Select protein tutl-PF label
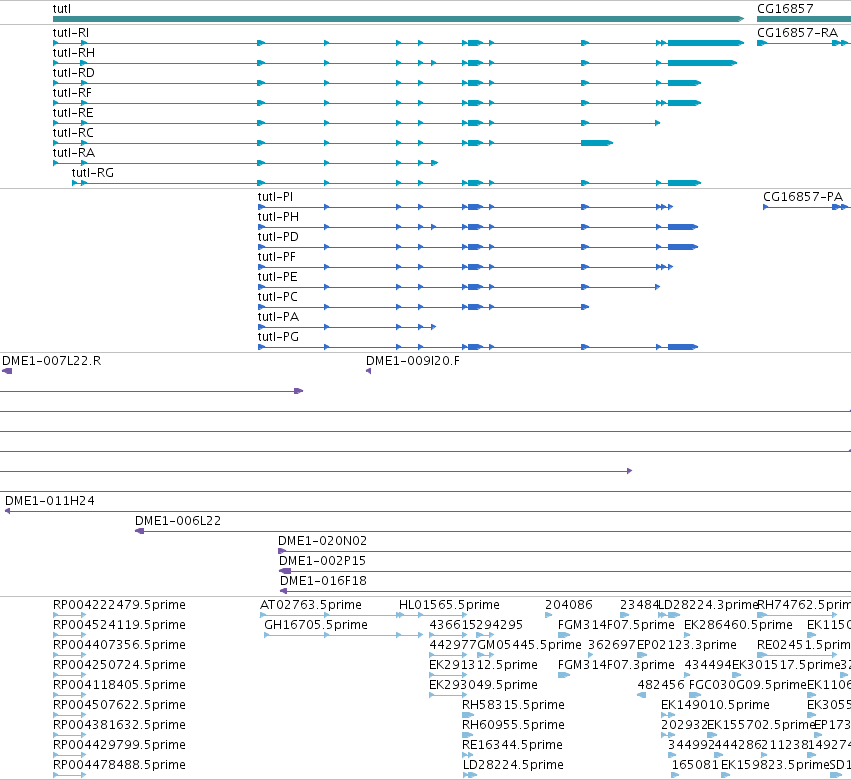 [277, 257]
